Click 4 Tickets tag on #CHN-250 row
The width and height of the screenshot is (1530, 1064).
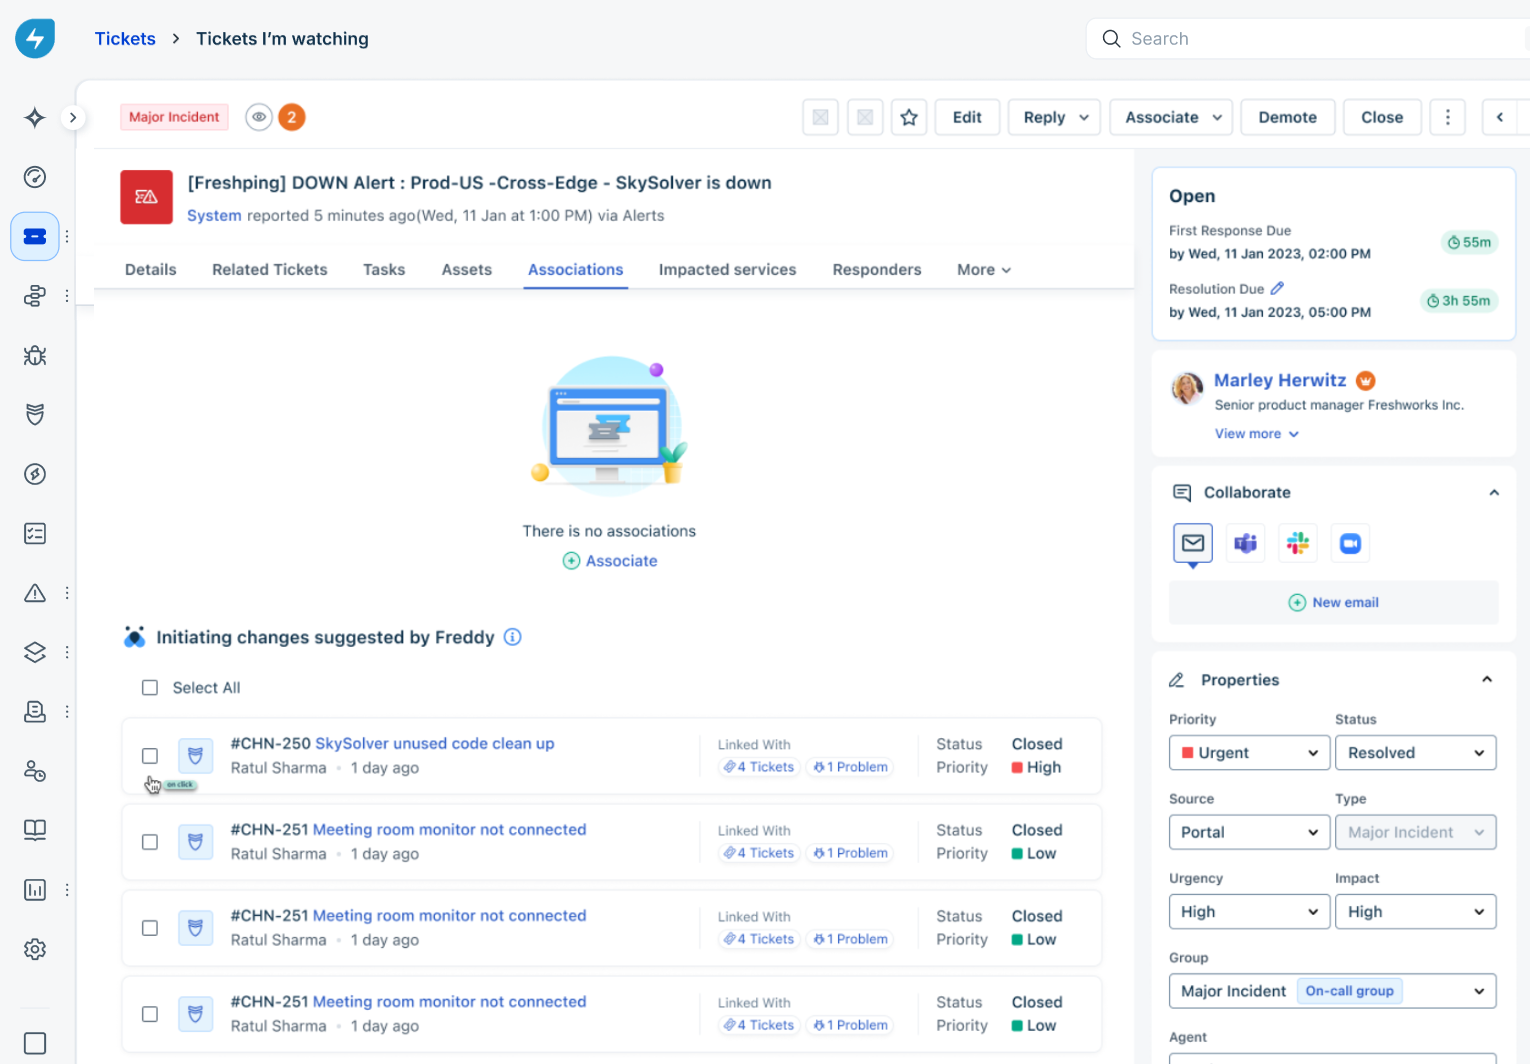pyautogui.click(x=760, y=767)
